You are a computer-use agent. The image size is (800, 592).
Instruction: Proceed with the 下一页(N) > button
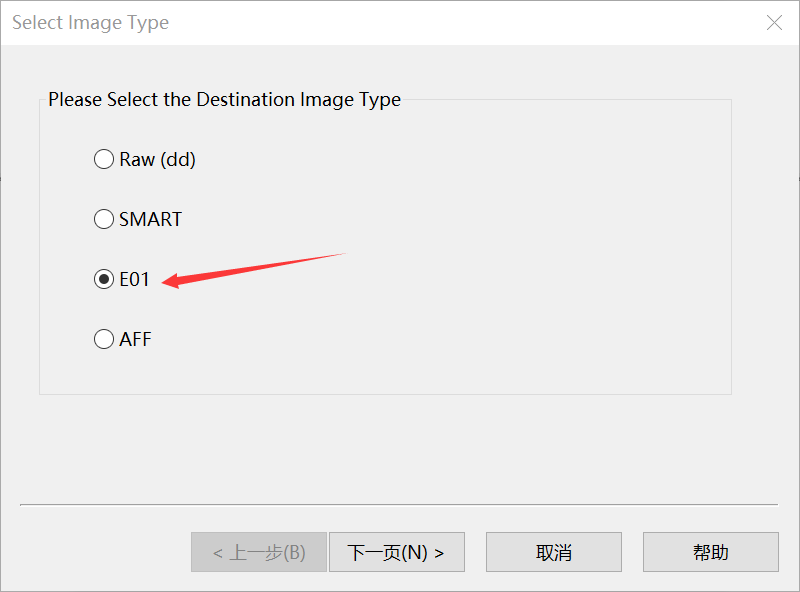click(396, 552)
